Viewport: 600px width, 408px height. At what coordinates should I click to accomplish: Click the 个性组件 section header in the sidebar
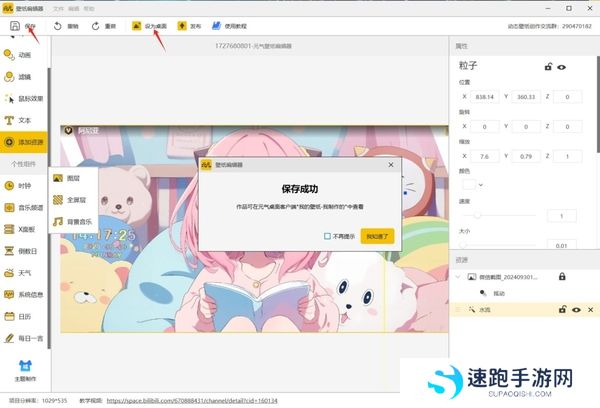coord(24,164)
